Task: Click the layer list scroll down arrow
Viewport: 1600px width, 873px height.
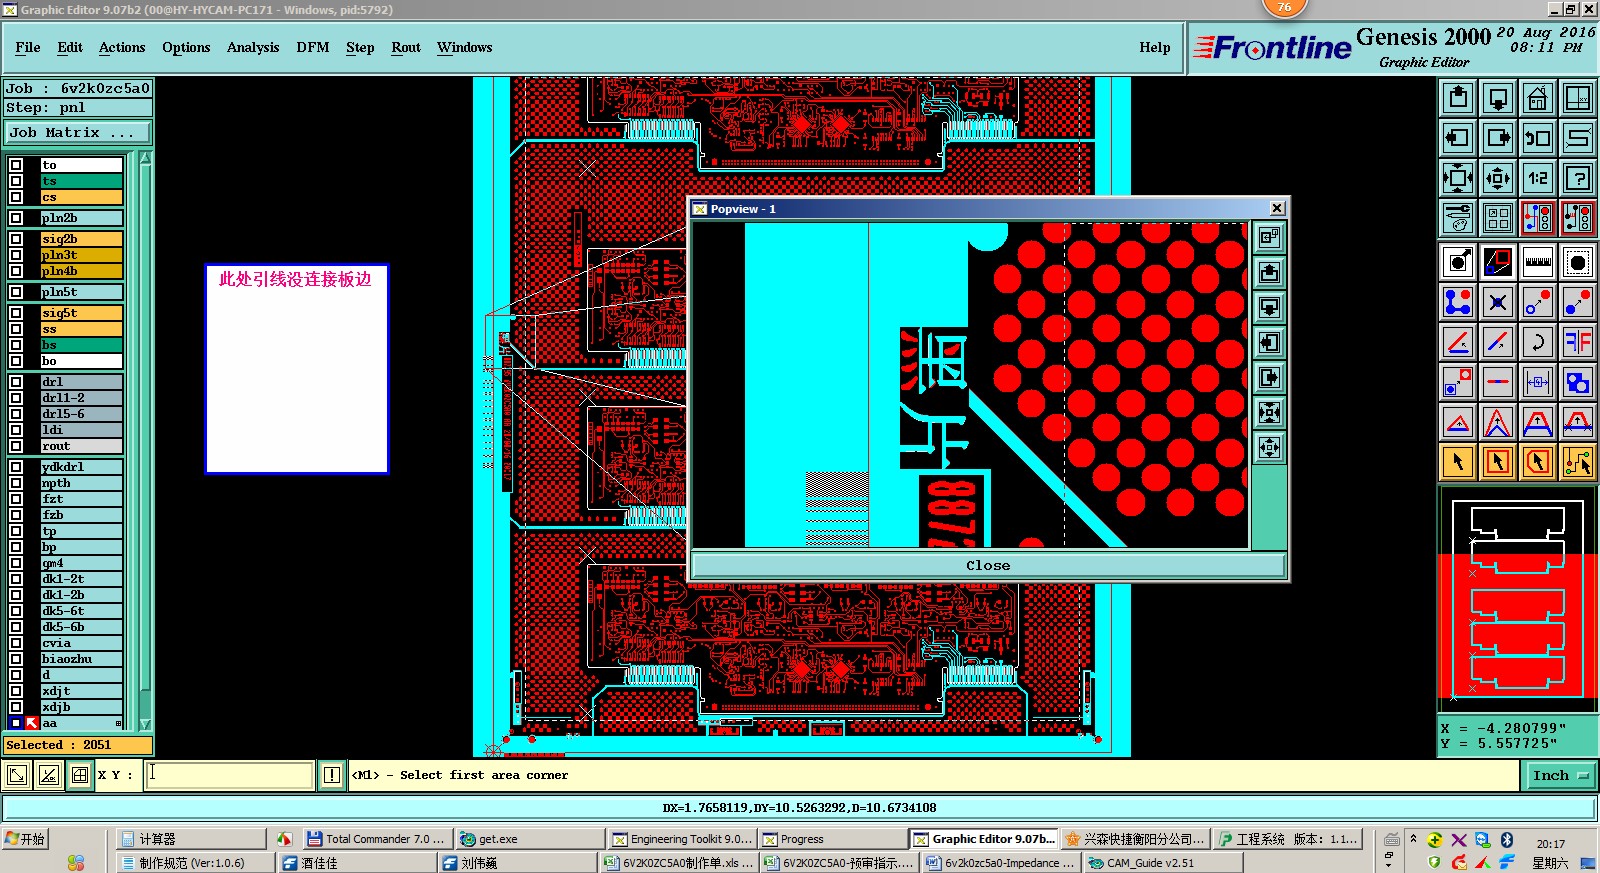Action: click(145, 724)
